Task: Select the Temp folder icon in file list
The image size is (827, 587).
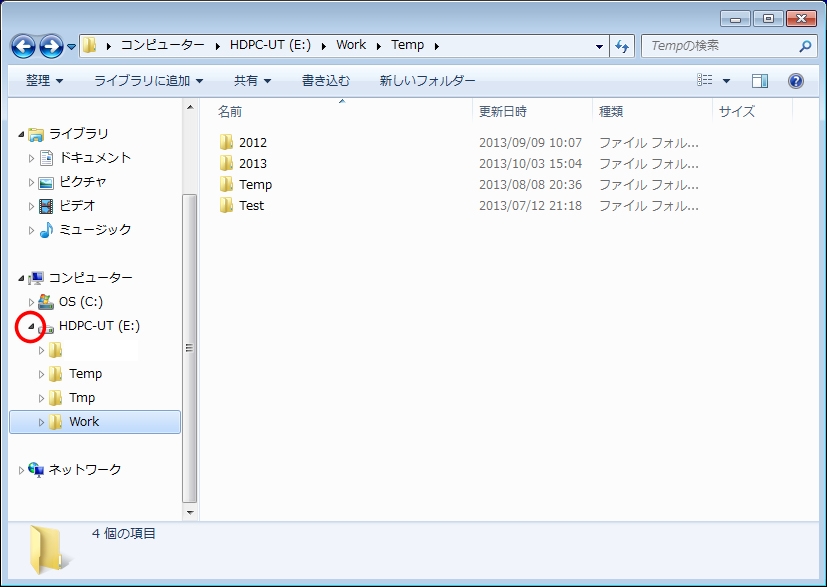Action: pos(226,184)
